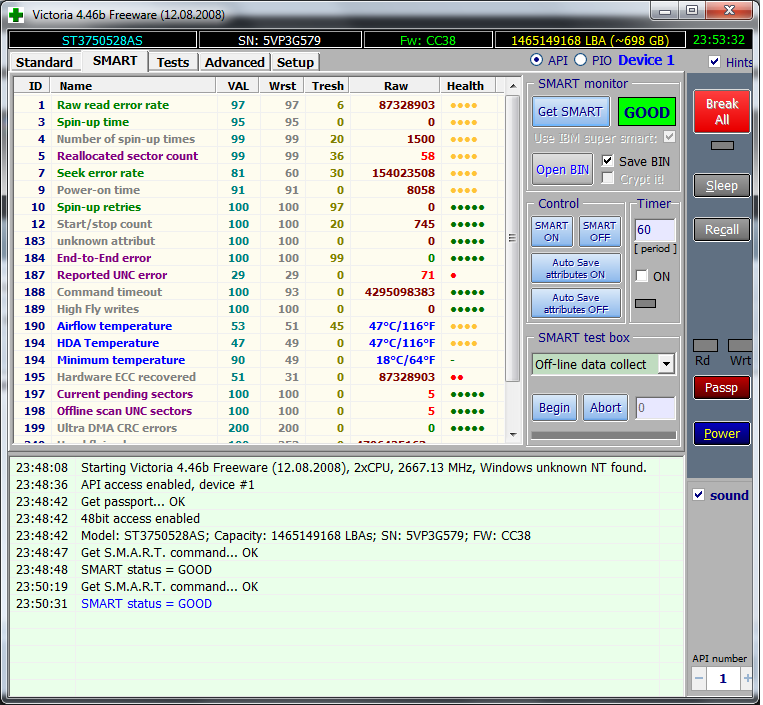Click the green GOOD status indicator
The height and width of the screenshot is (705, 763).
point(647,112)
